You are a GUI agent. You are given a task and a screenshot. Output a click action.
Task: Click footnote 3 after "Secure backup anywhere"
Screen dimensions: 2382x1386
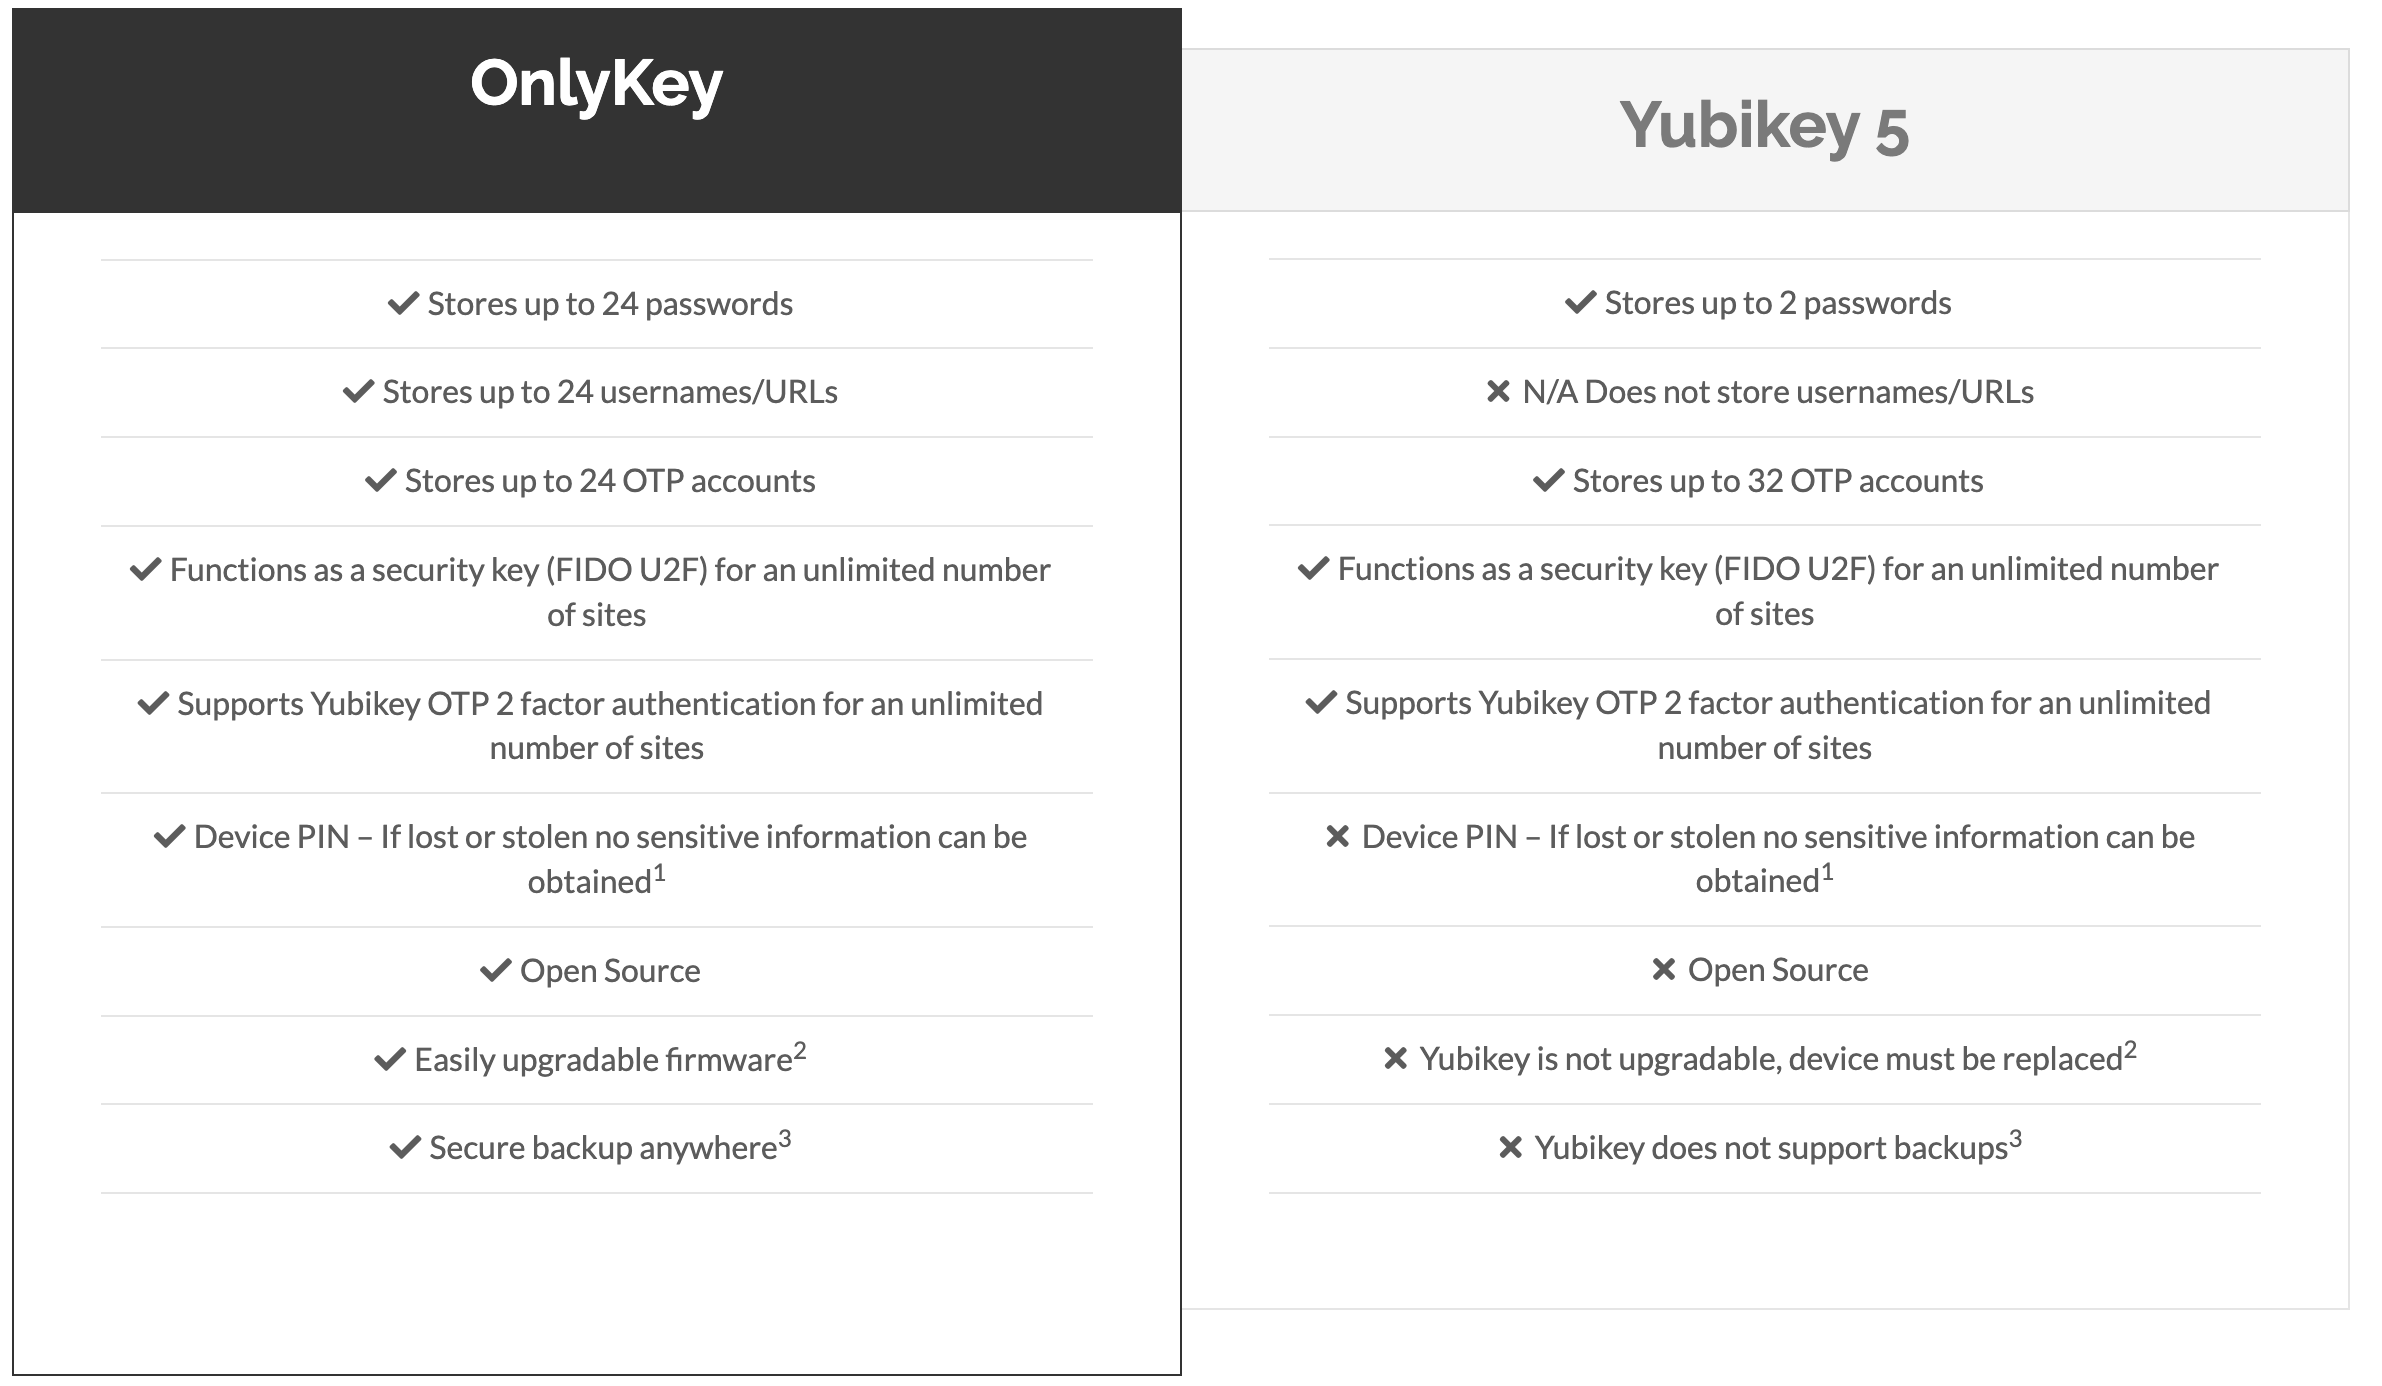(x=785, y=1138)
